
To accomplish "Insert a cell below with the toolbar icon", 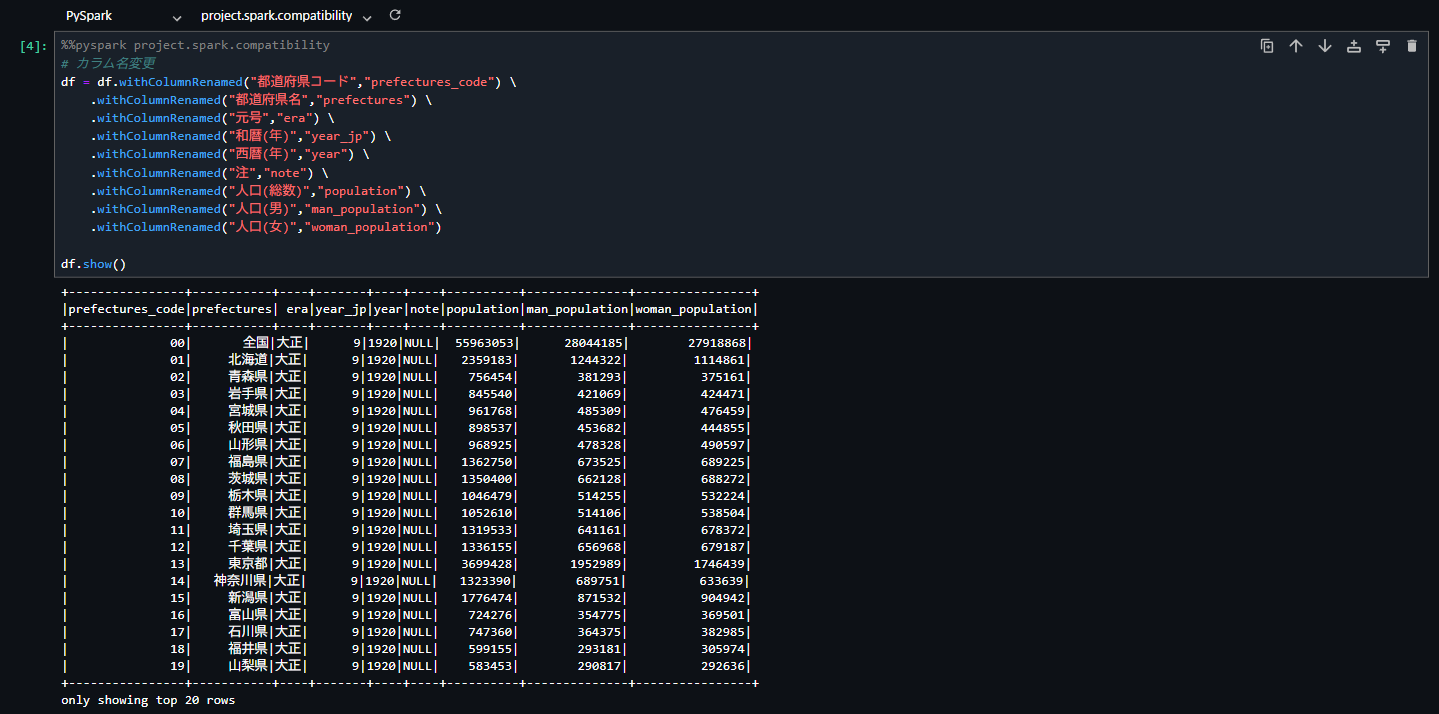I will click(1383, 46).
